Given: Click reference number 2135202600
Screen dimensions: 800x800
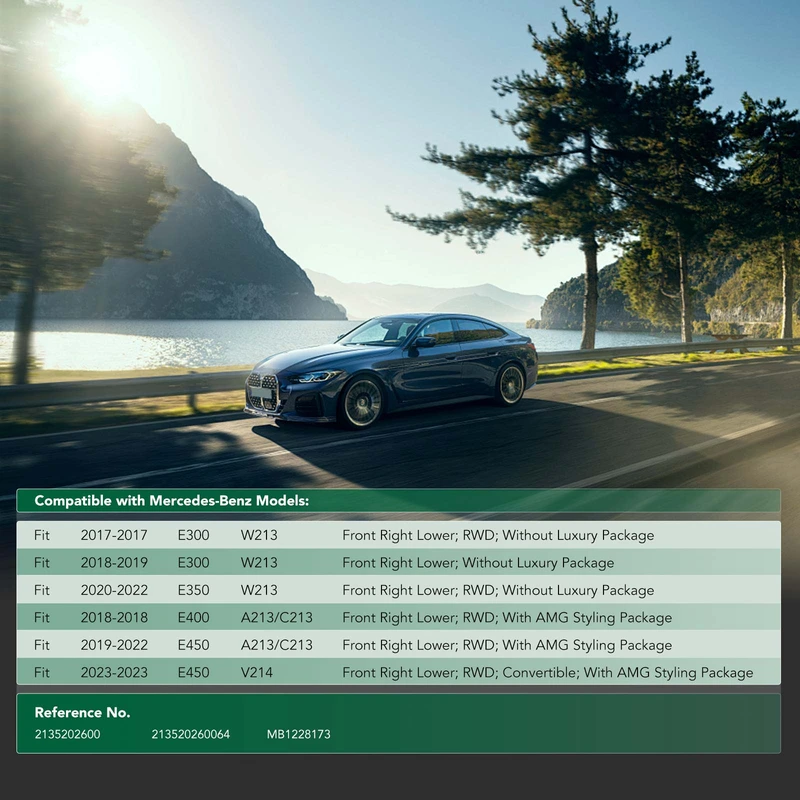Looking at the screenshot, I should coord(67,735).
